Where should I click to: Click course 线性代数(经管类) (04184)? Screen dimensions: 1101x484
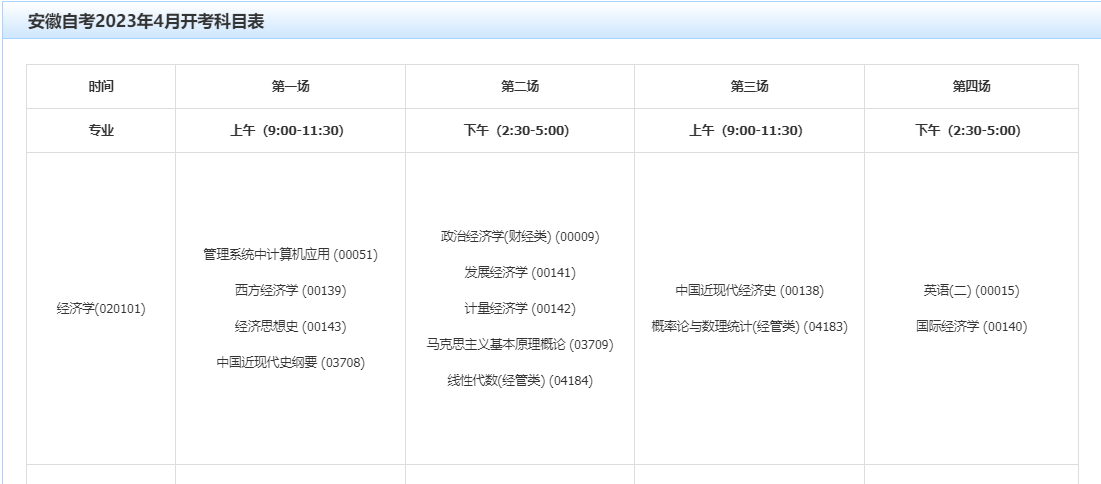pyautogui.click(x=520, y=381)
